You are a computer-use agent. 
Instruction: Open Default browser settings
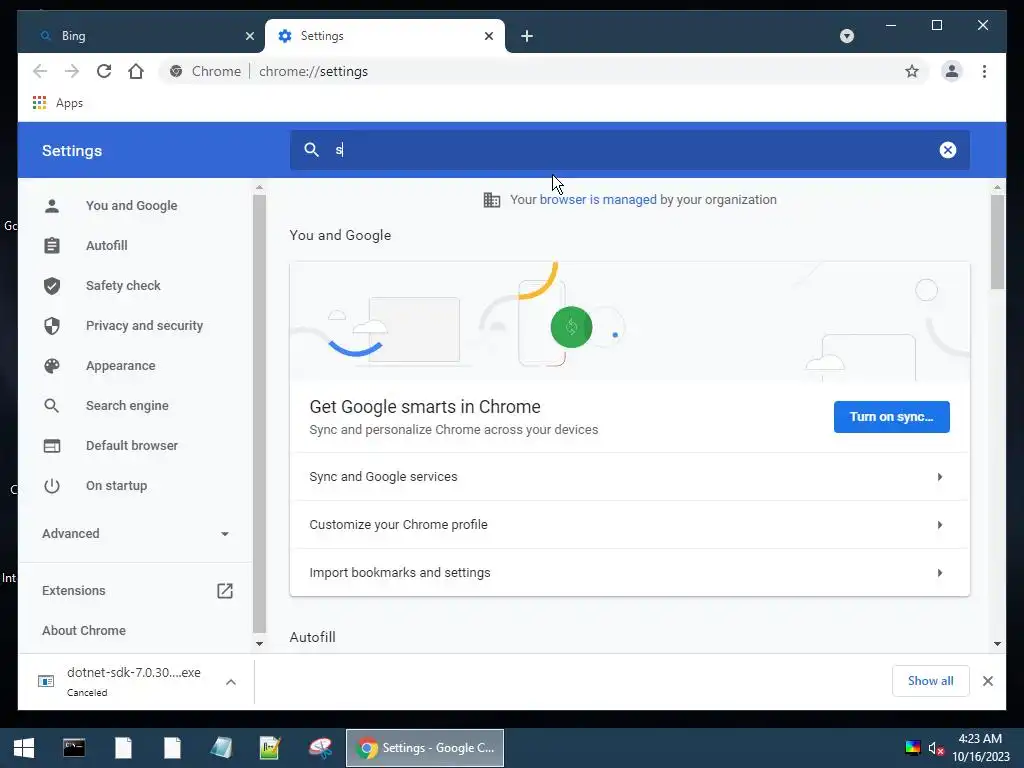(131, 445)
